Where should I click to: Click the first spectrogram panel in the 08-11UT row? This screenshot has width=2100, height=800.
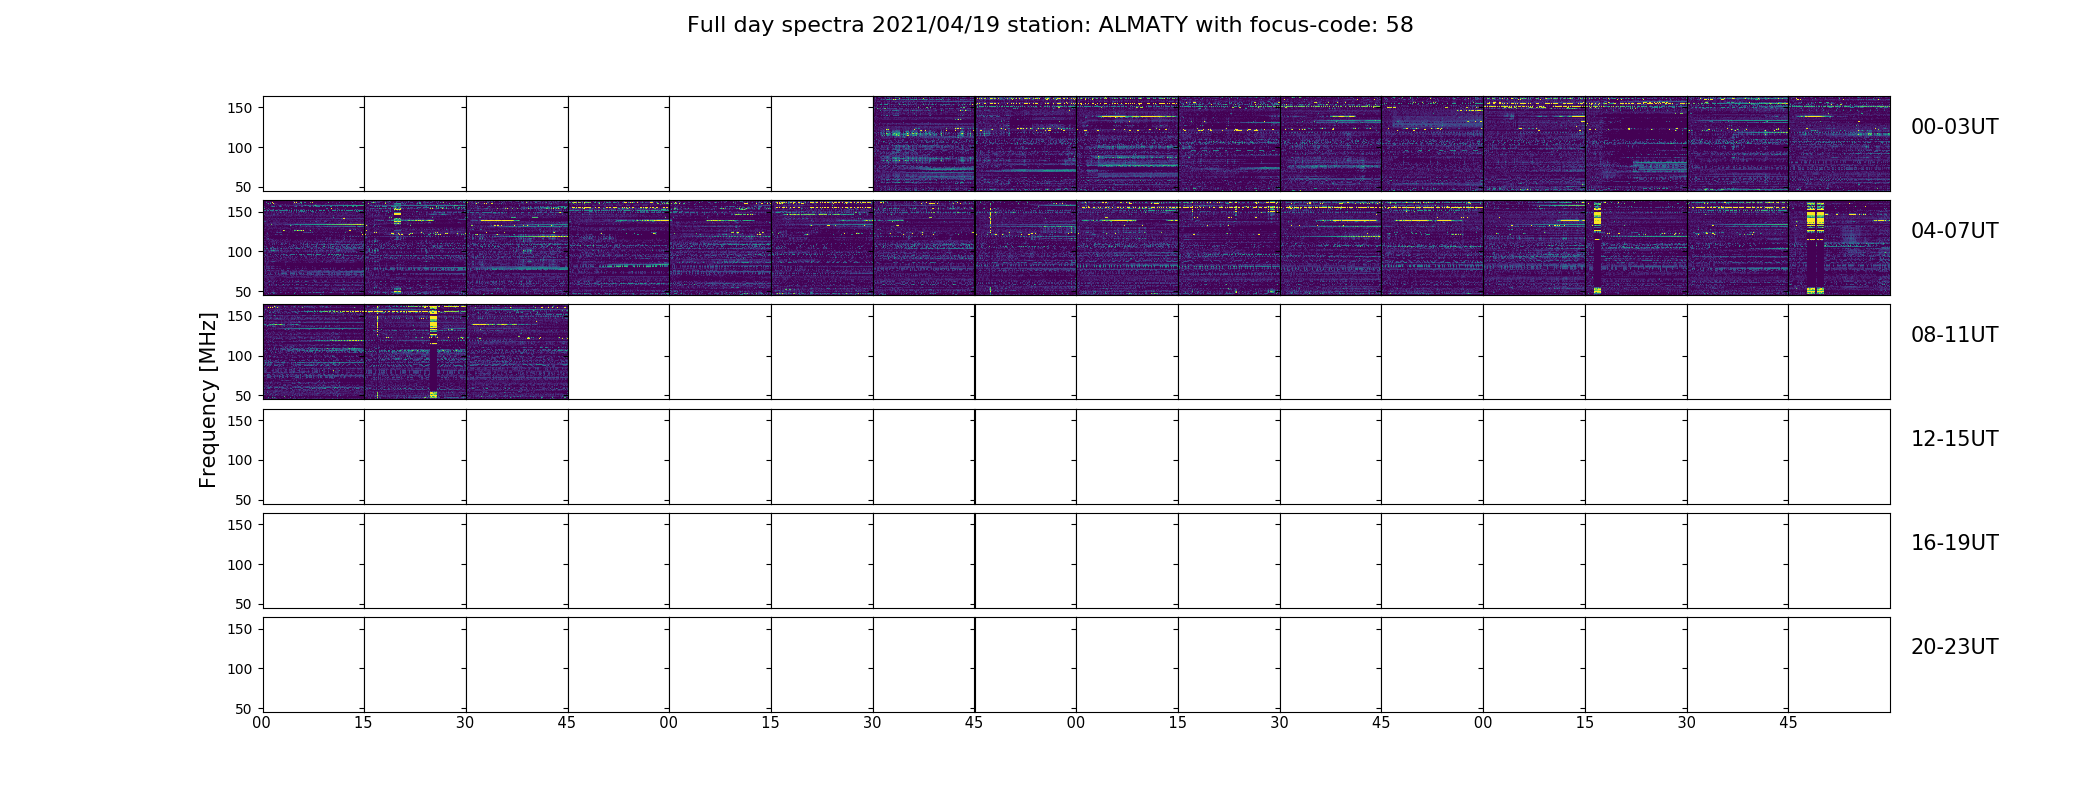pos(314,352)
